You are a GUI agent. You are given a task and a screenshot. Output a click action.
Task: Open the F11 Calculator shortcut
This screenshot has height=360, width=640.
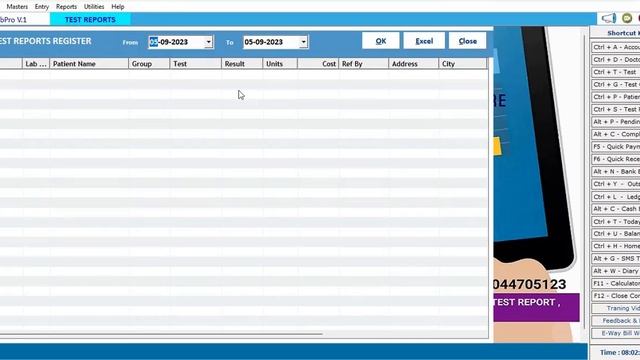click(616, 284)
